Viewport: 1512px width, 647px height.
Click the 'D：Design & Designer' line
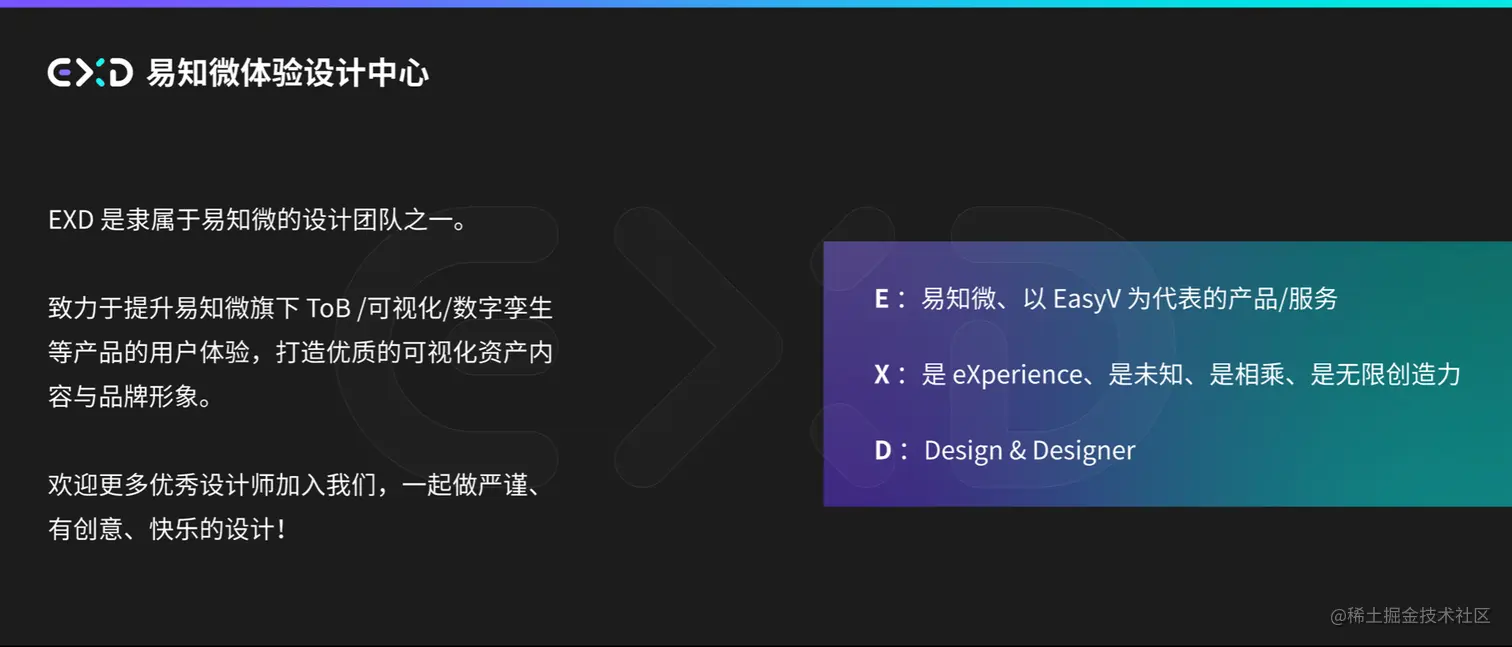pos(1004,450)
